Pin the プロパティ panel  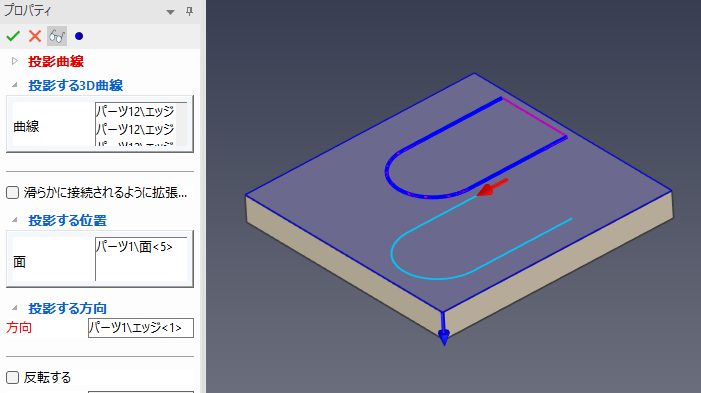coord(190,11)
